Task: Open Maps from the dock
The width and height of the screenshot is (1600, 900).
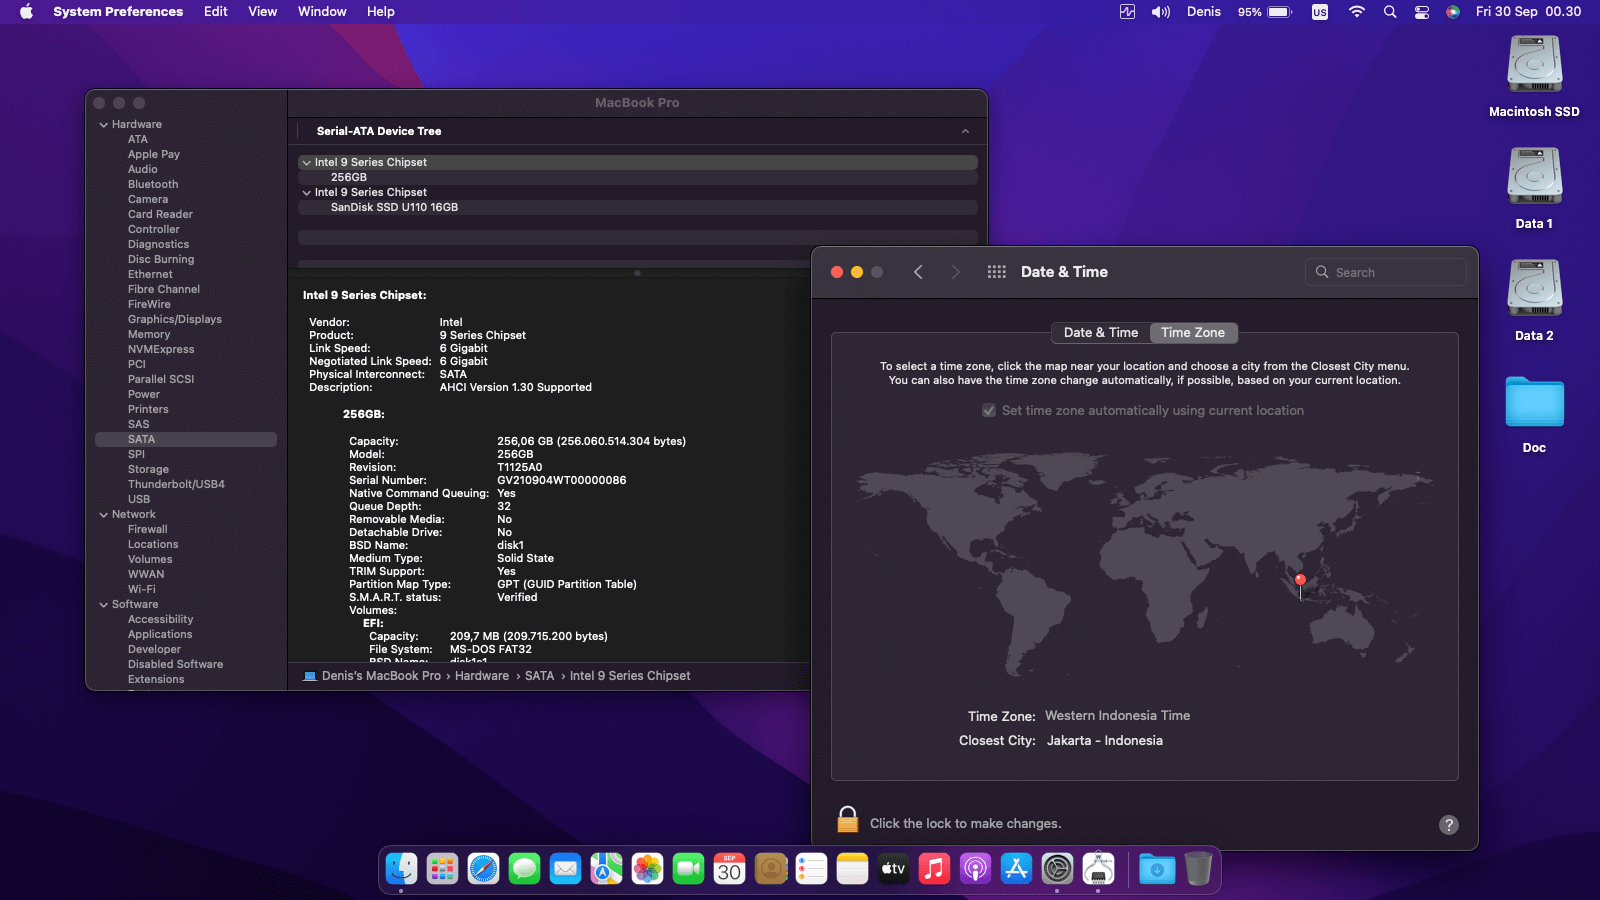Action: tap(606, 868)
